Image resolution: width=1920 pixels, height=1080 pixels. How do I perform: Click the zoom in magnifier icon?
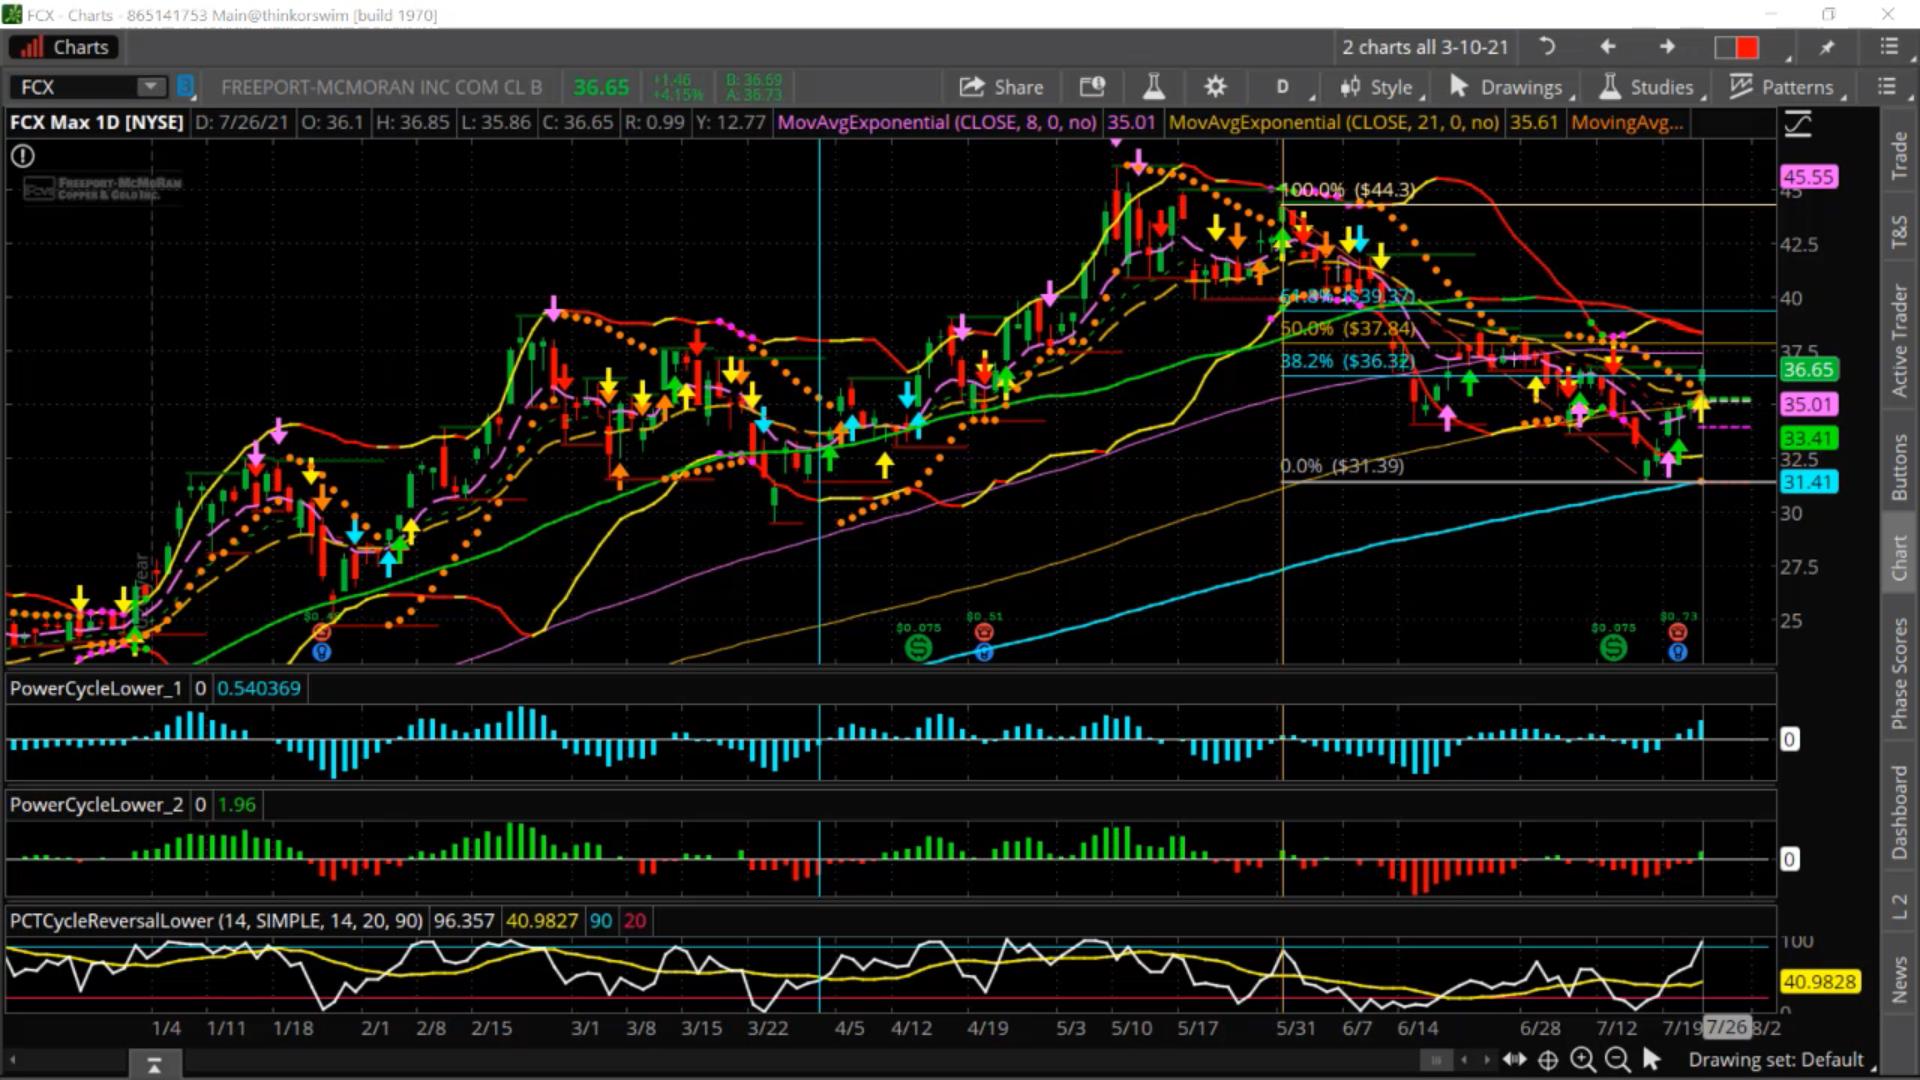pos(1582,1059)
